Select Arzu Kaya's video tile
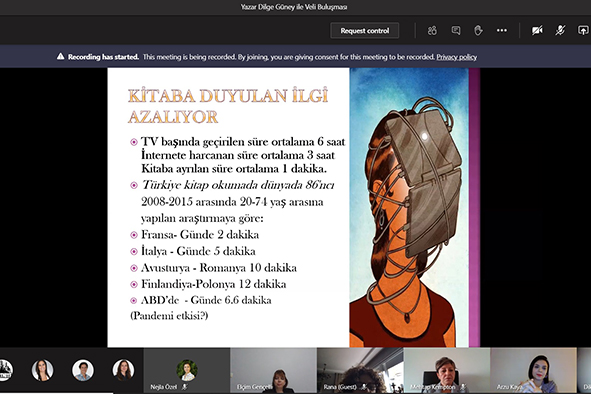The image size is (591, 394). 533,370
